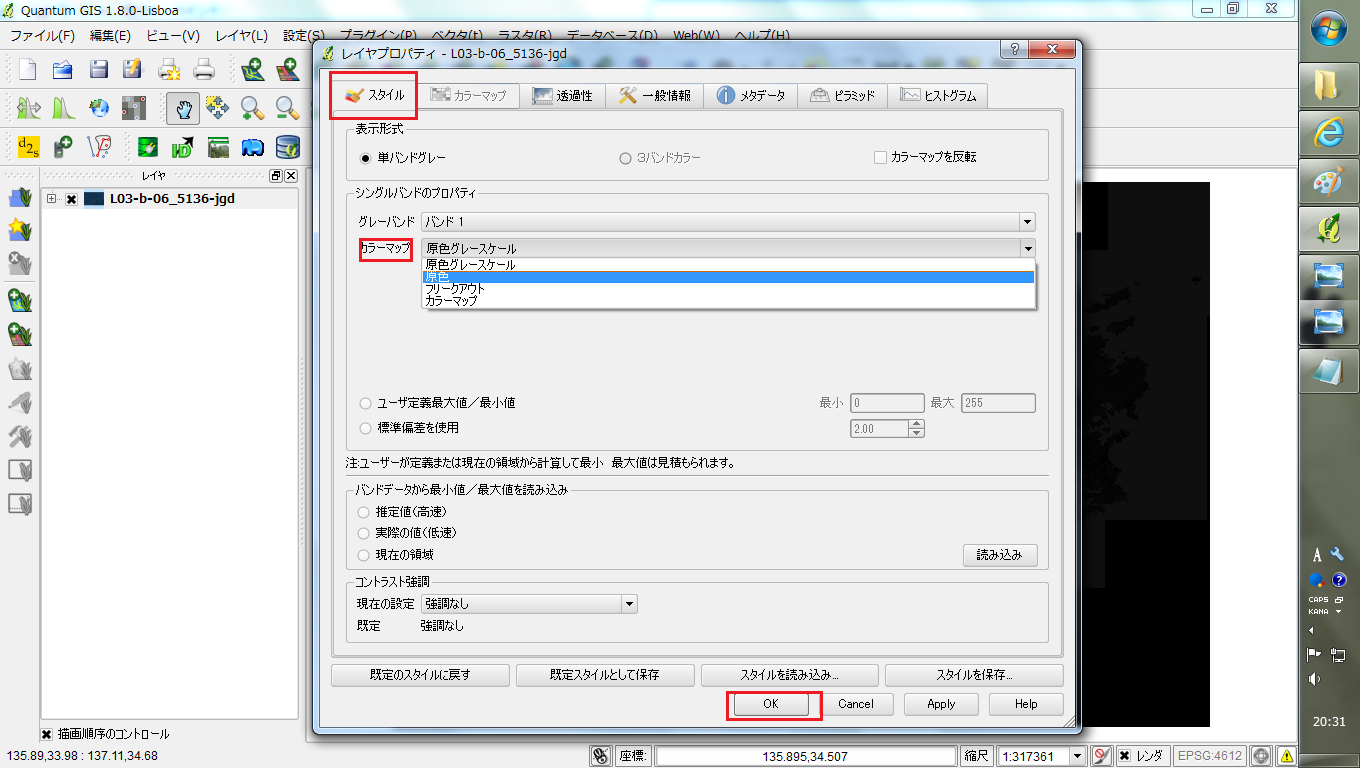Select the 単バンドグレー radio button
Image resolution: width=1360 pixels, height=768 pixels.
[366, 158]
